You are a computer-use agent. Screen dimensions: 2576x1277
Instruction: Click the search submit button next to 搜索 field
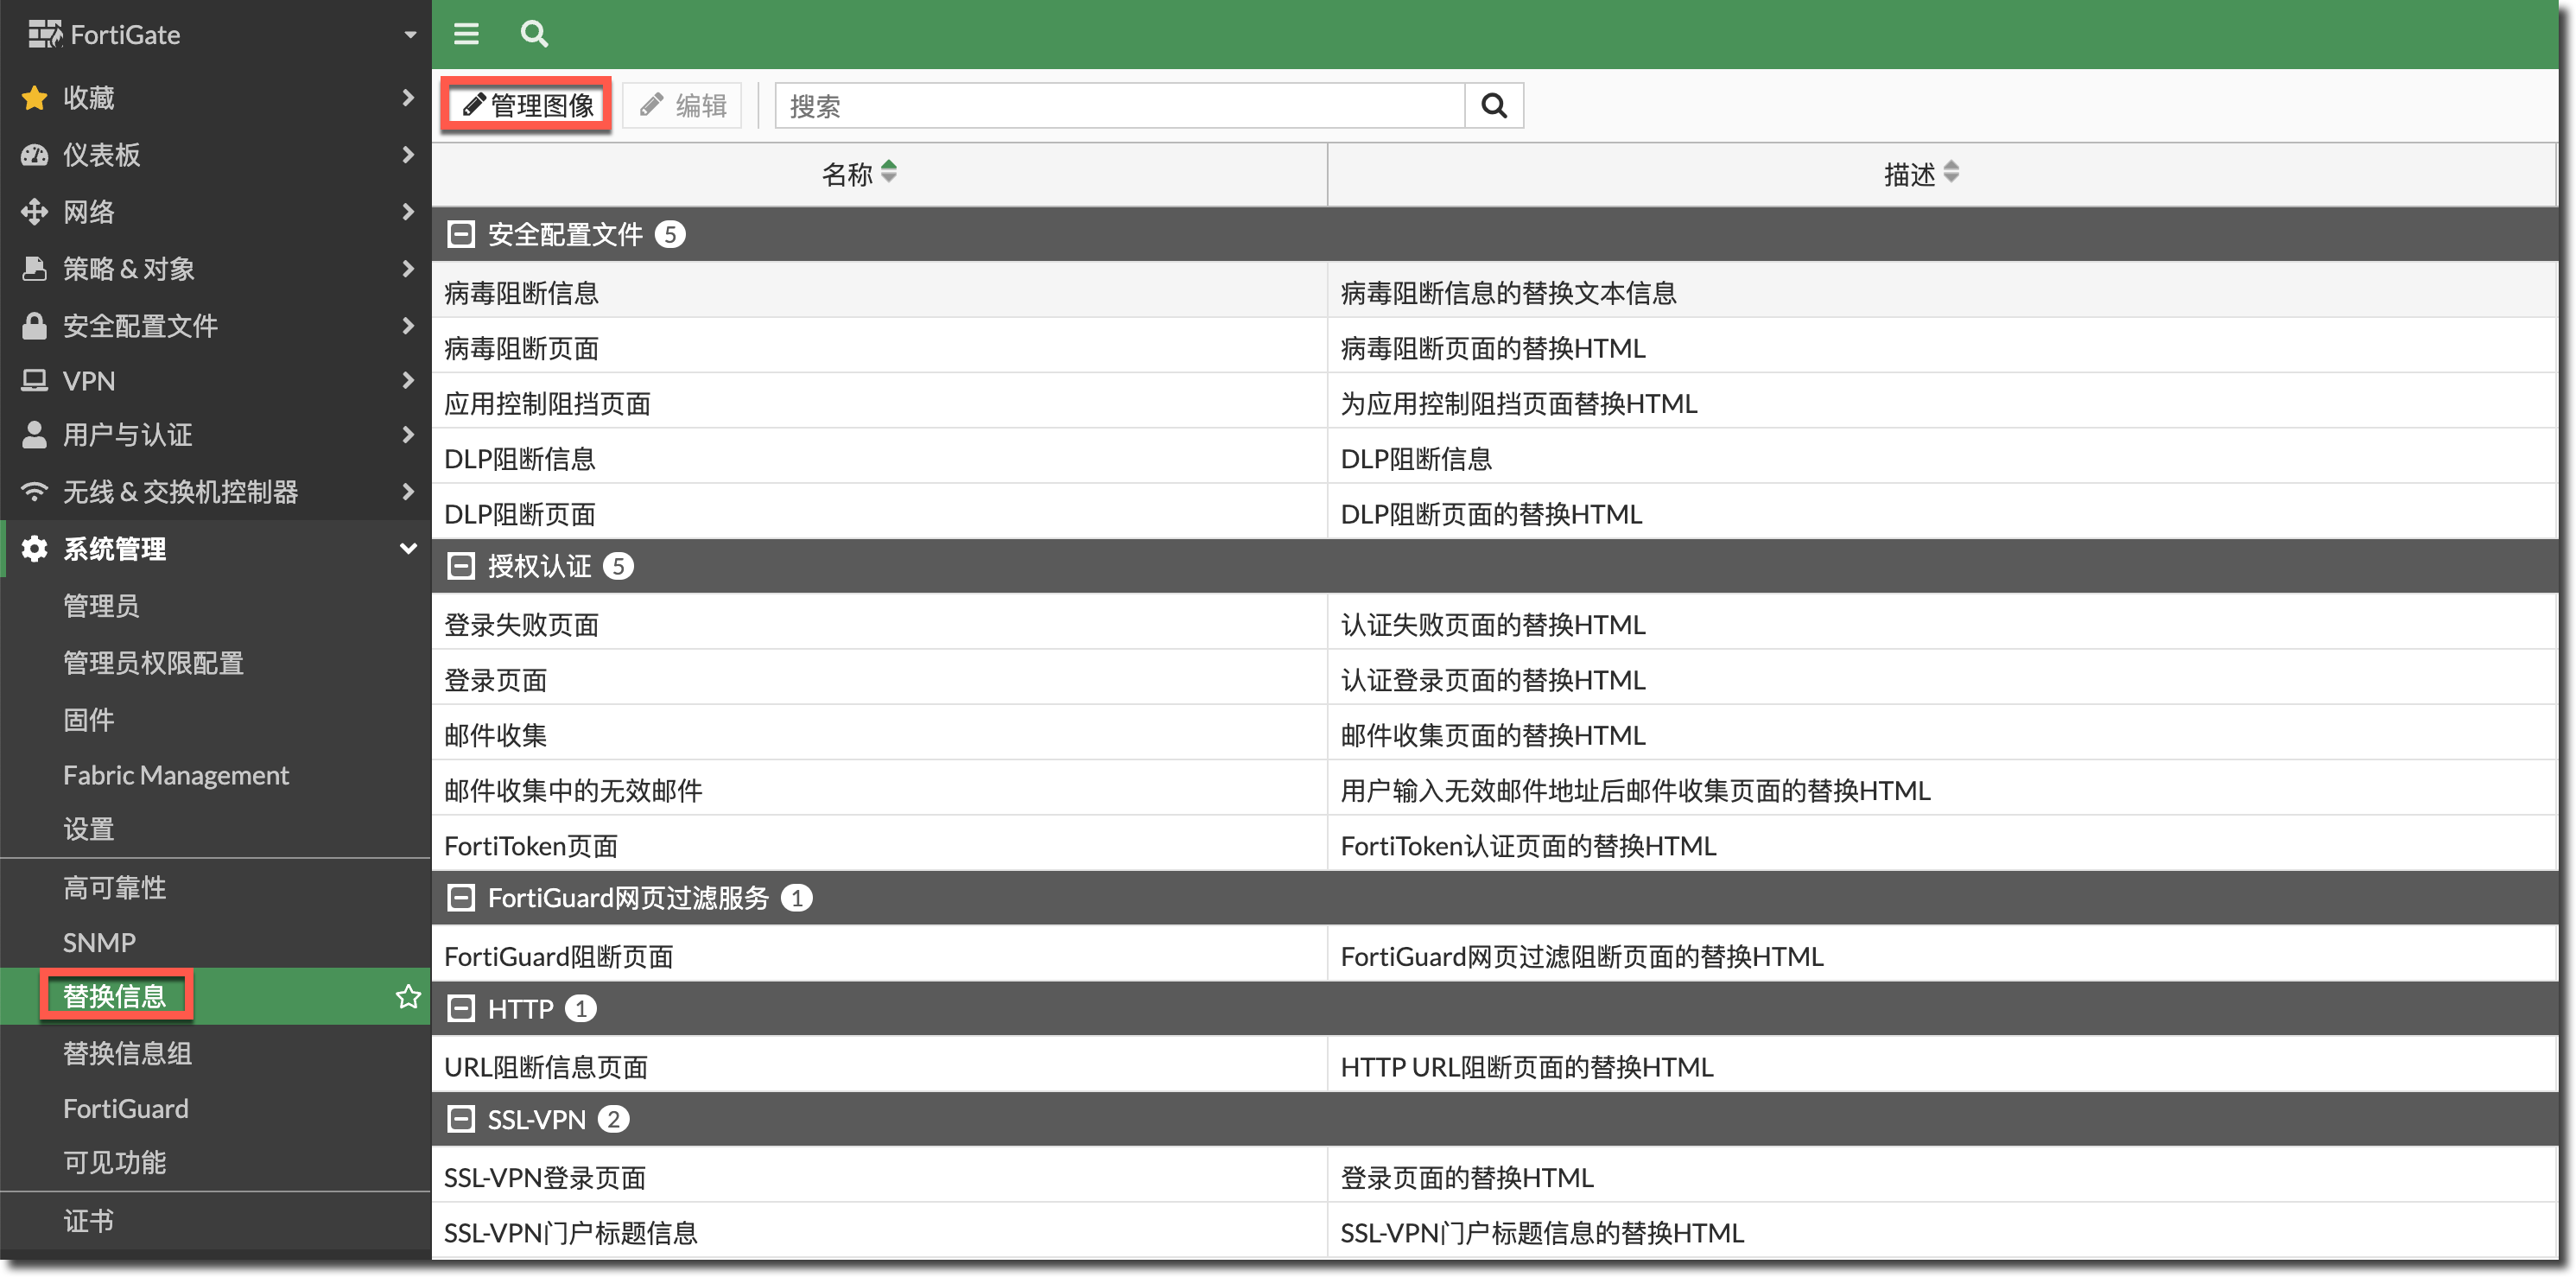click(1493, 106)
